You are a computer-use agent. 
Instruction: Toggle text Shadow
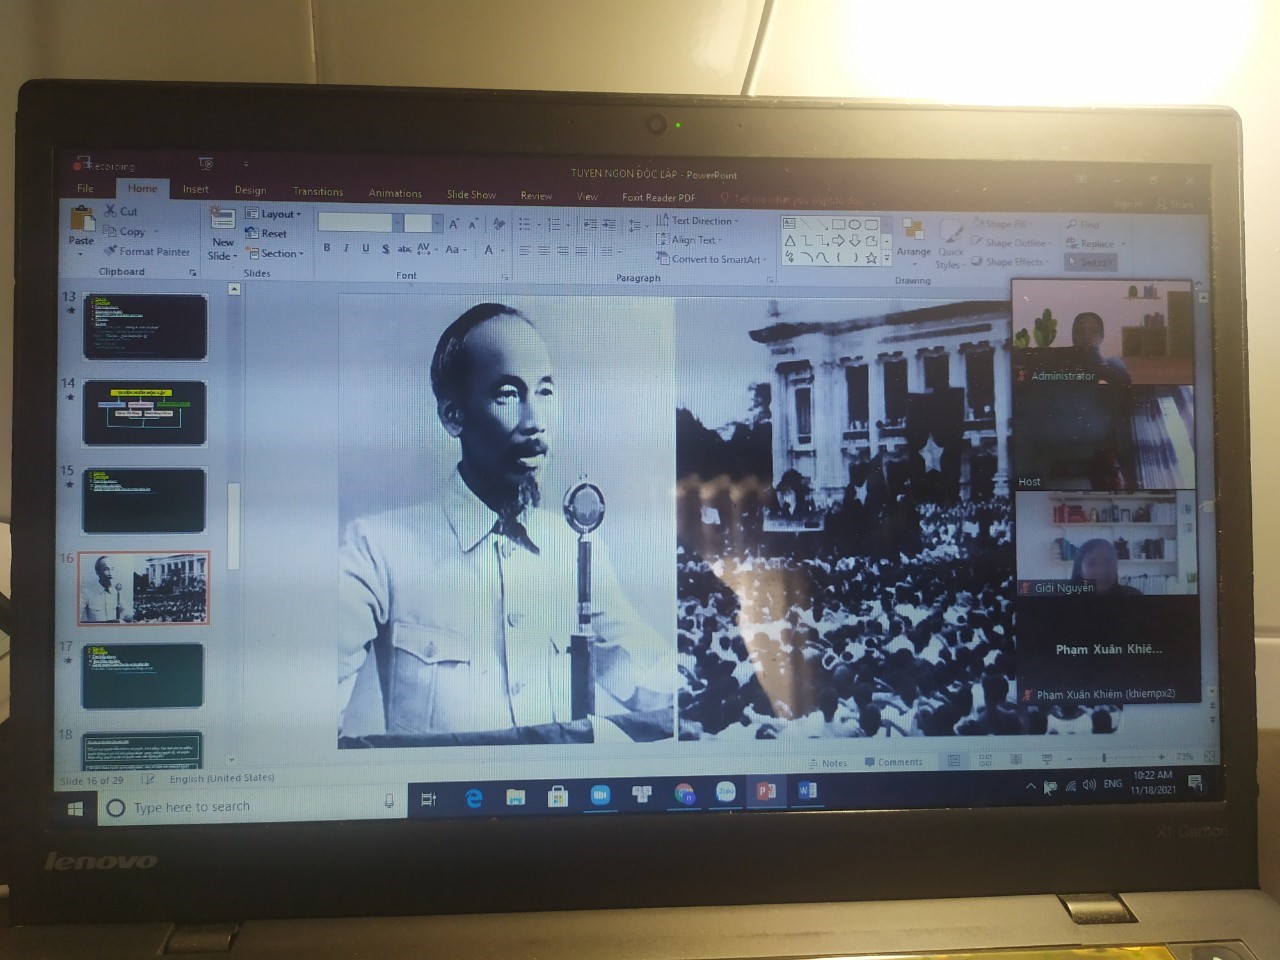(x=385, y=249)
